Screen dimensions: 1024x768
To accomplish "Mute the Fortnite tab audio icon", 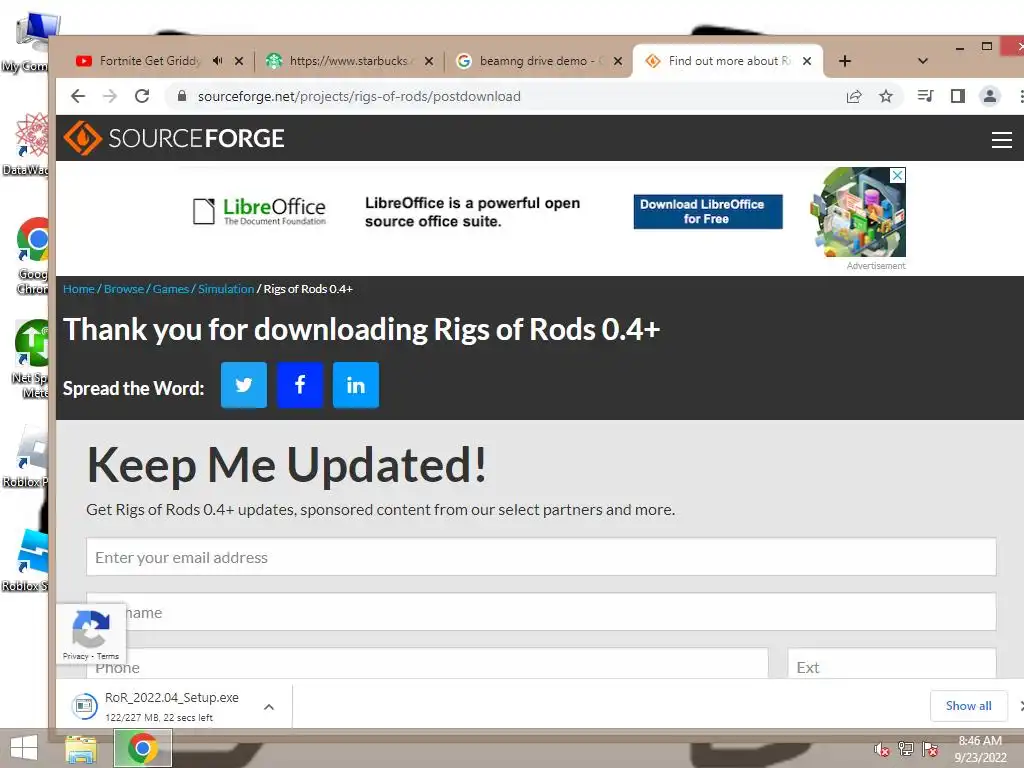I will 217,61.
